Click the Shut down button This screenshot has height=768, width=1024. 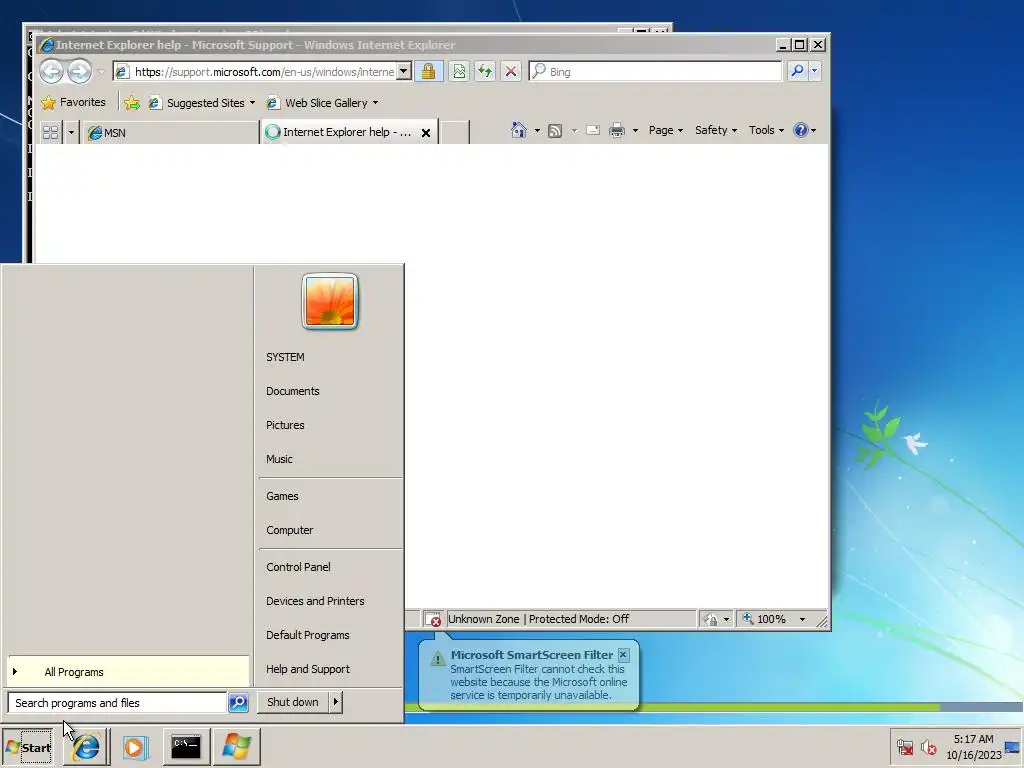[x=293, y=702]
